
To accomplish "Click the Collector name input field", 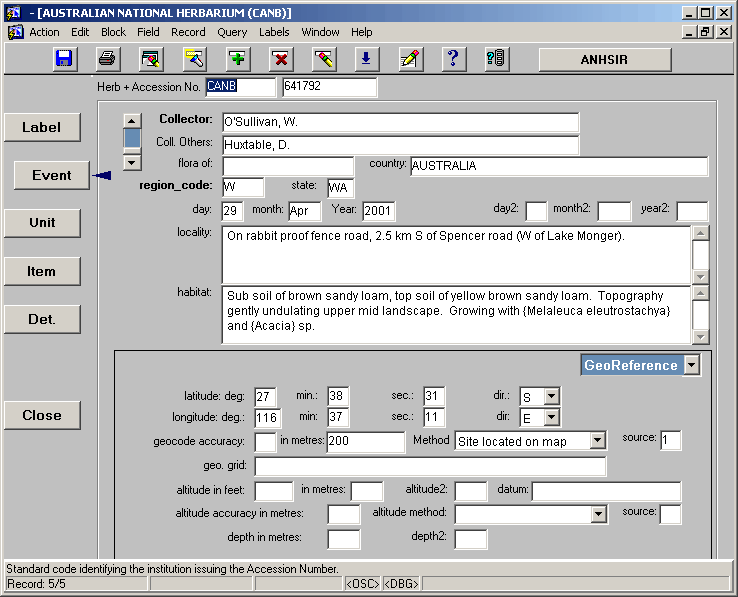I will tap(400, 122).
